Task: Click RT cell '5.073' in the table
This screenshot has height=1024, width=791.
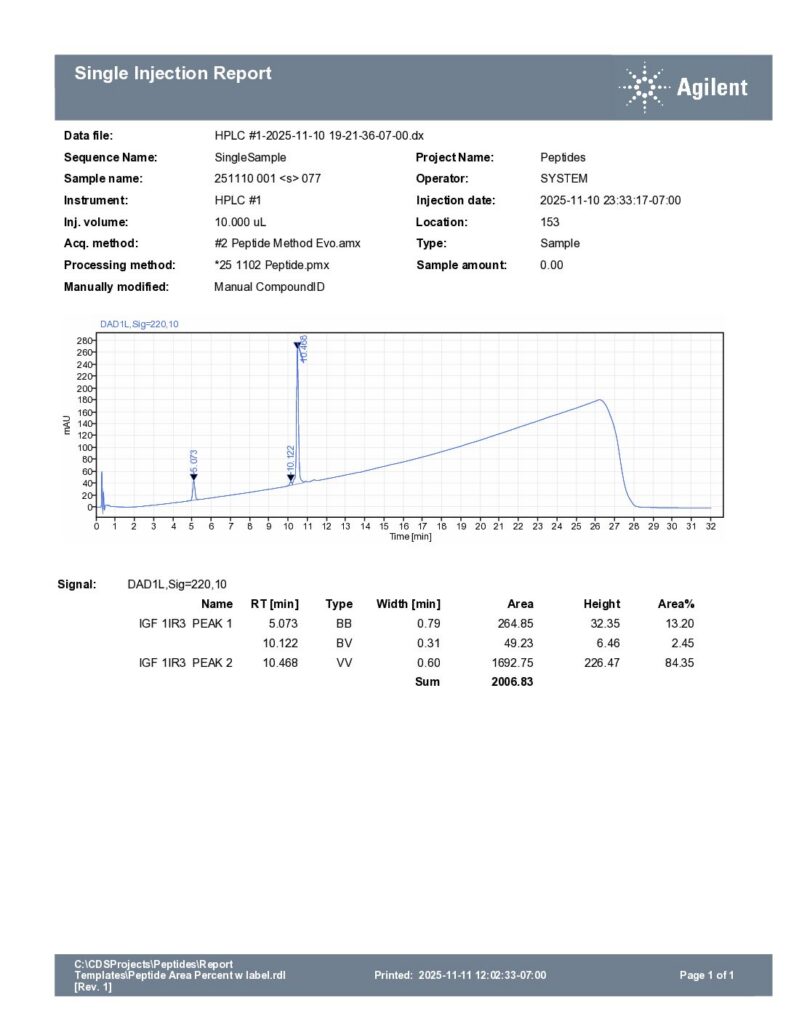Action: [283, 624]
